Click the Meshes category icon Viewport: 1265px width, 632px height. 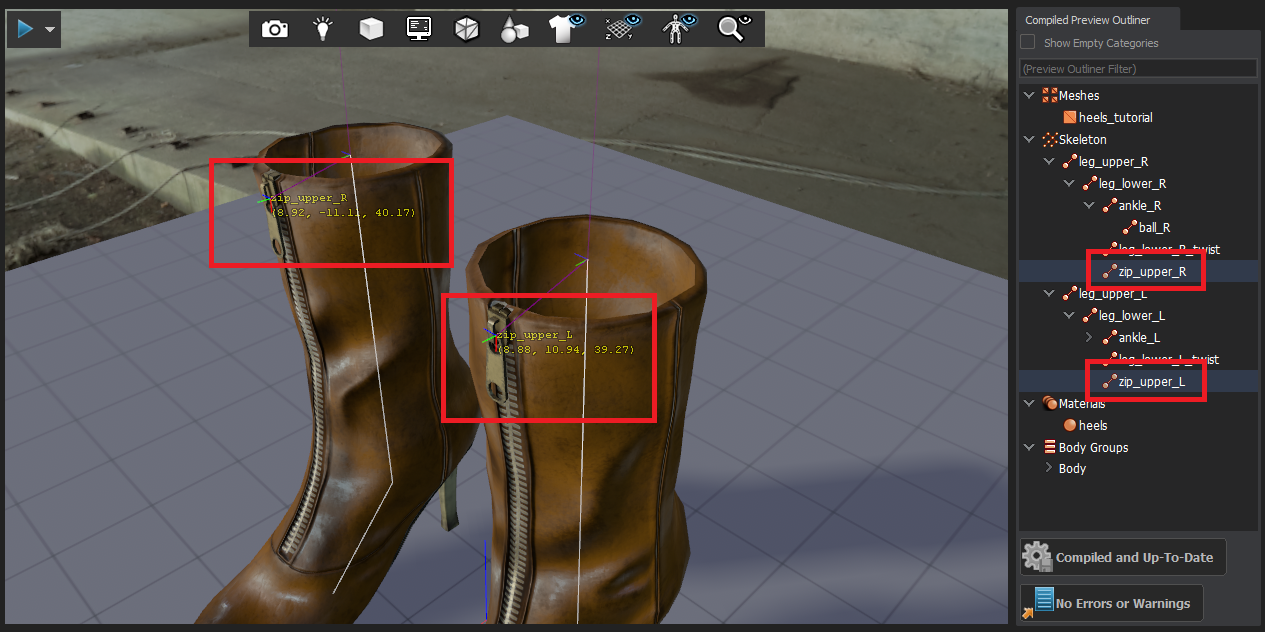tap(1049, 96)
